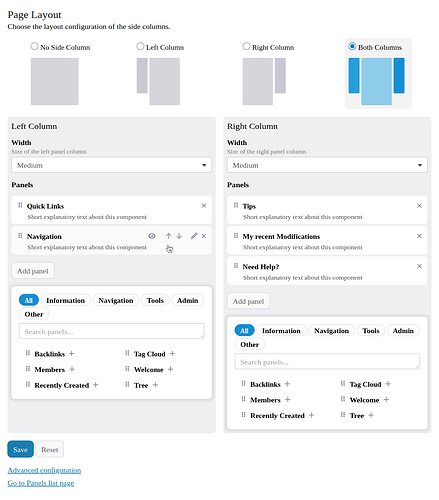Select the No Side Column radio button

[34, 46]
